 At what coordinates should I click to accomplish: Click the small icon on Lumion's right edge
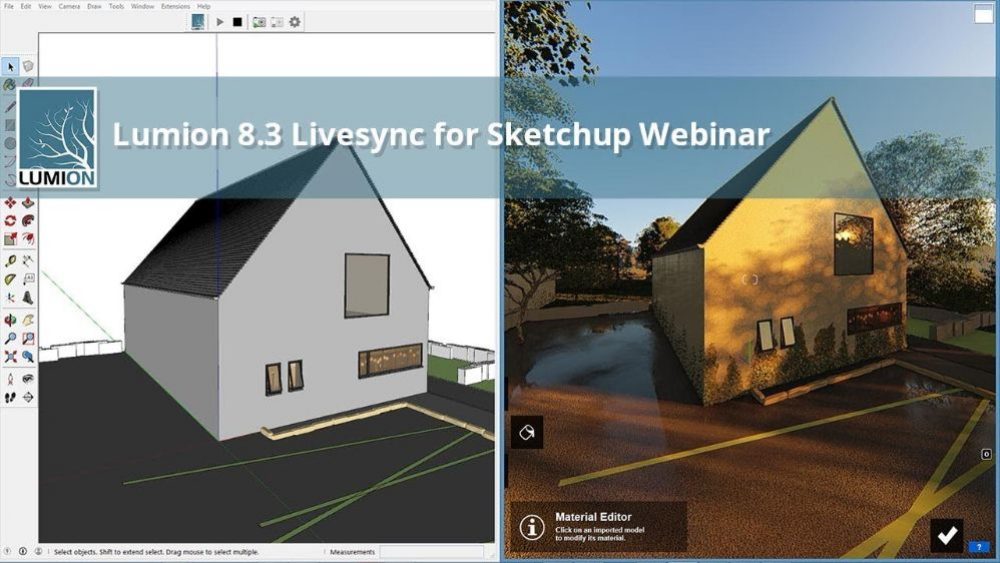pyautogui.click(x=986, y=454)
